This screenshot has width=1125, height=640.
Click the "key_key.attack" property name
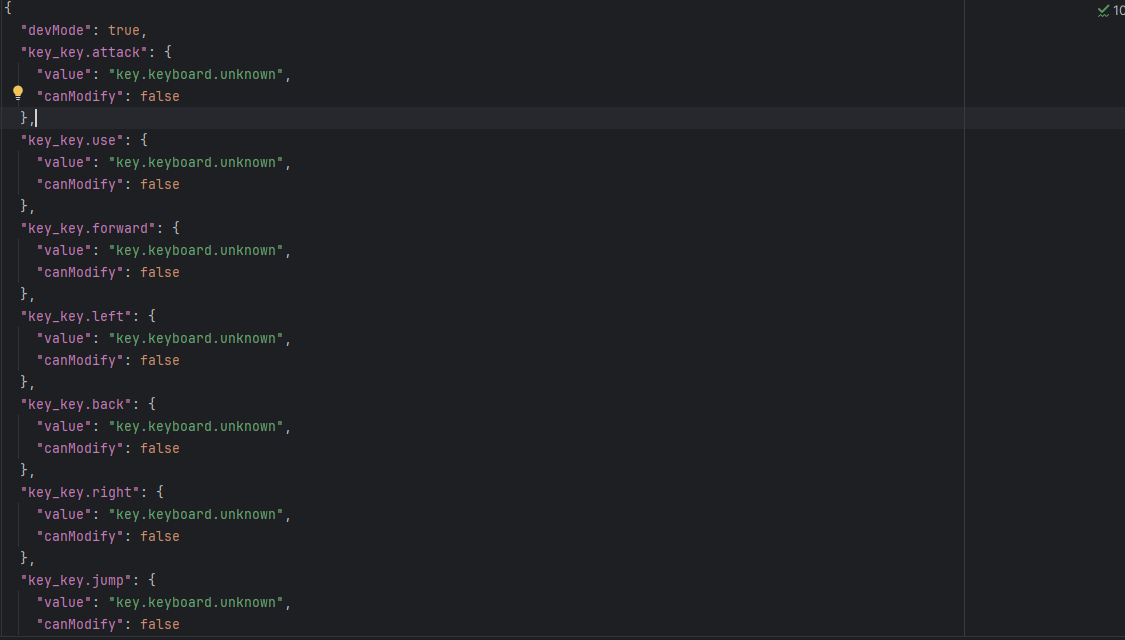tap(85, 52)
